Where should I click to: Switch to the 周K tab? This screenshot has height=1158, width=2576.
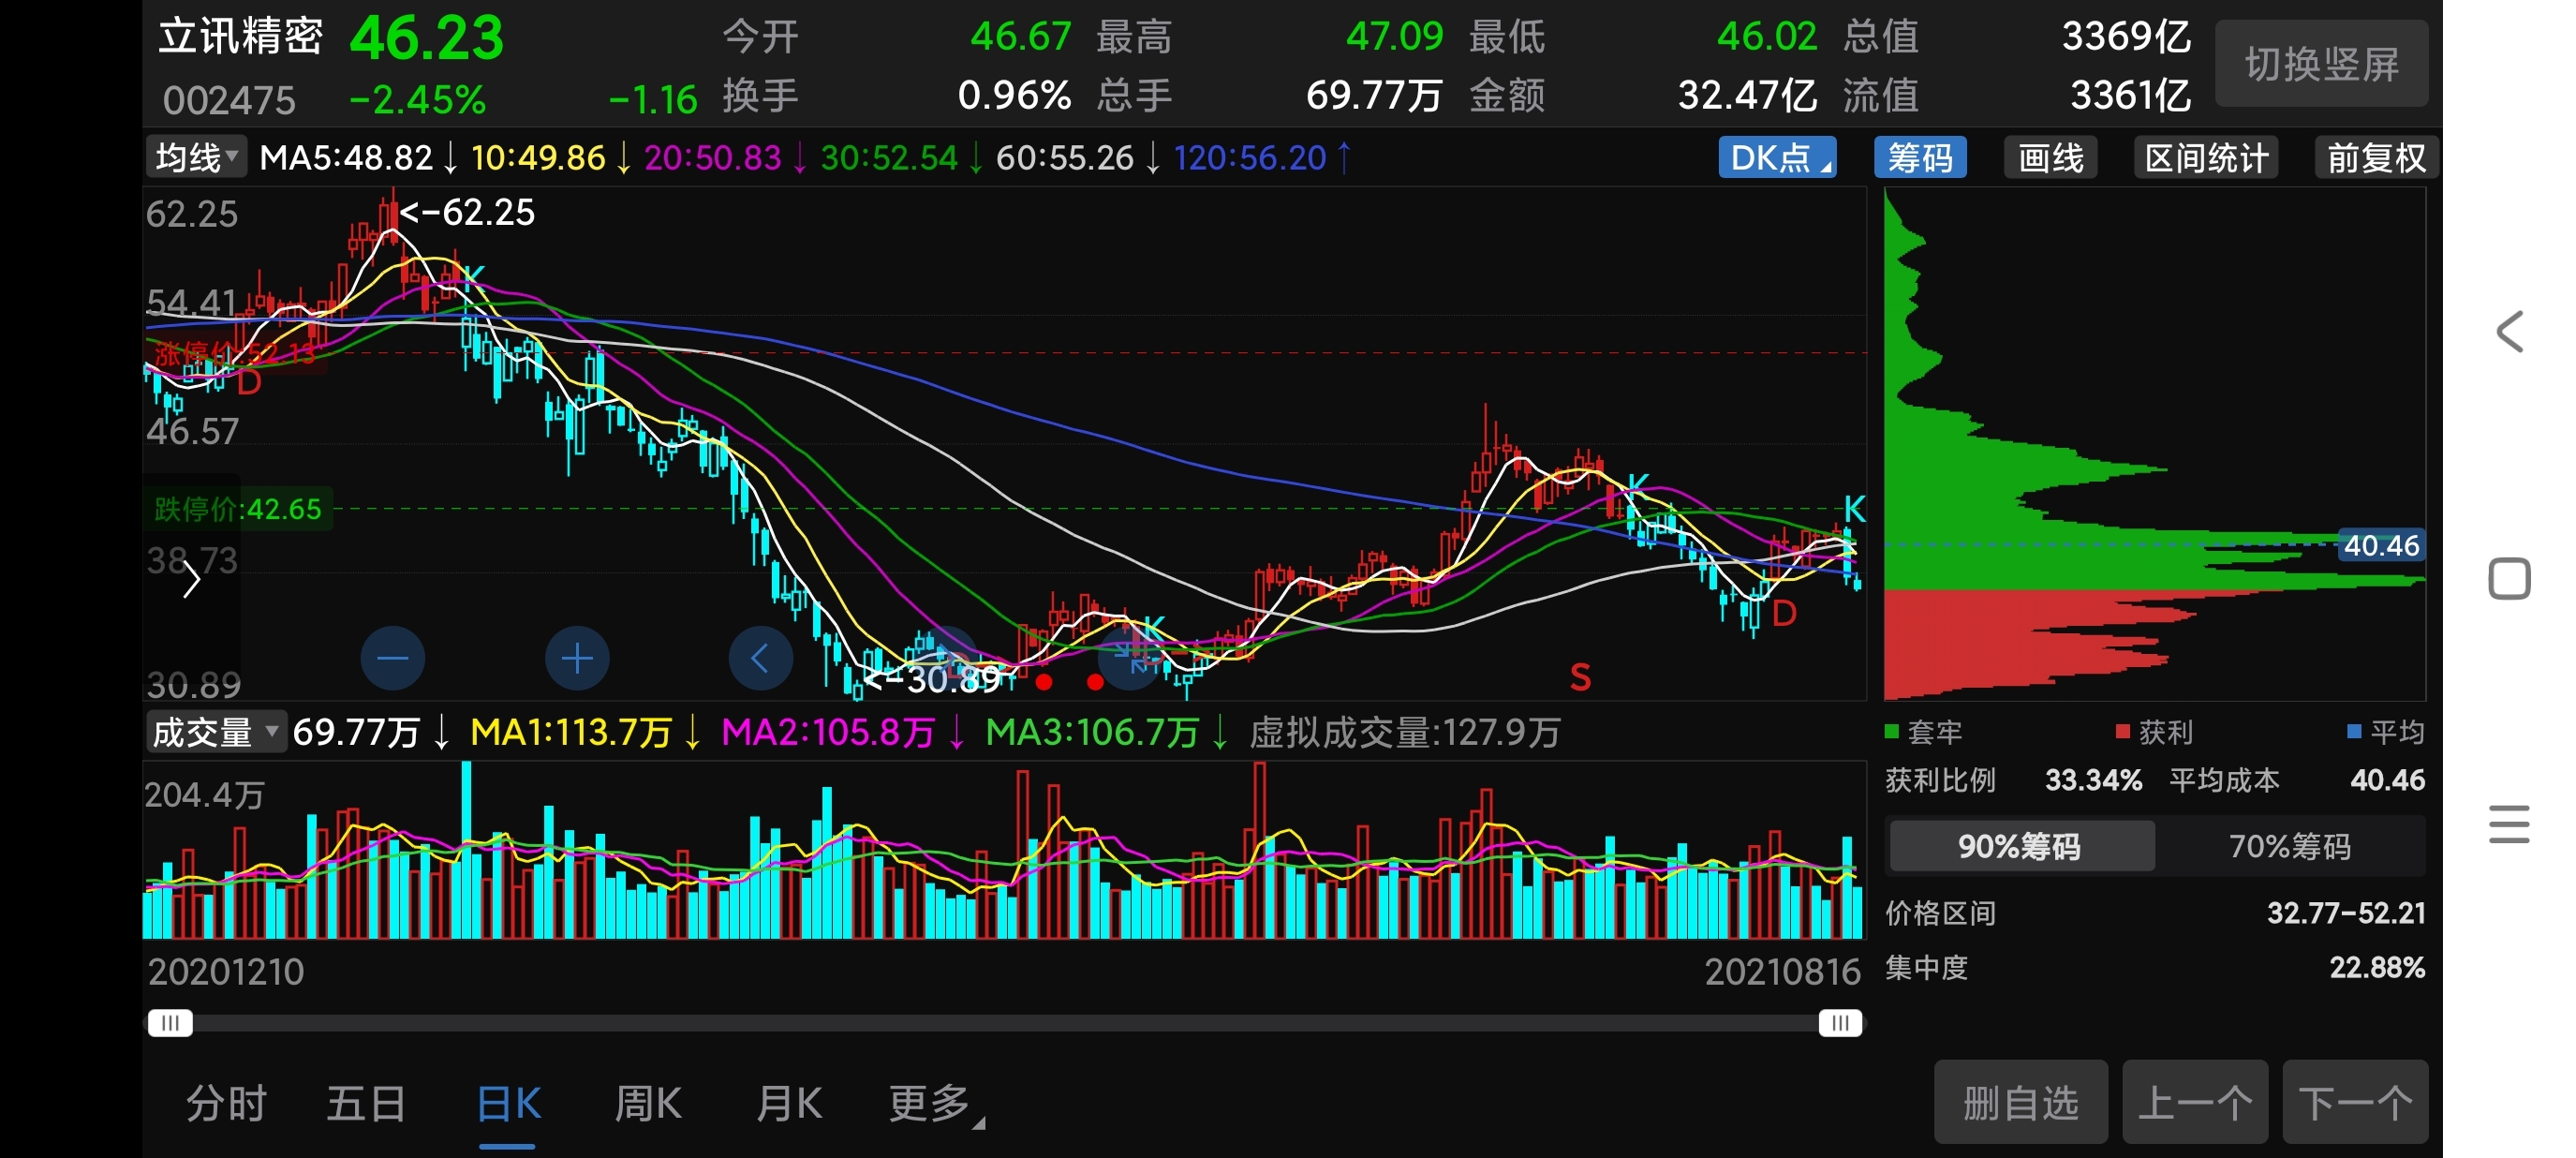click(x=647, y=1104)
